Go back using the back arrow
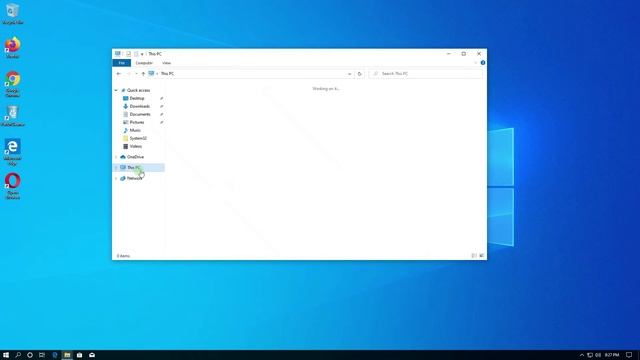640x360 pixels. 119,73
